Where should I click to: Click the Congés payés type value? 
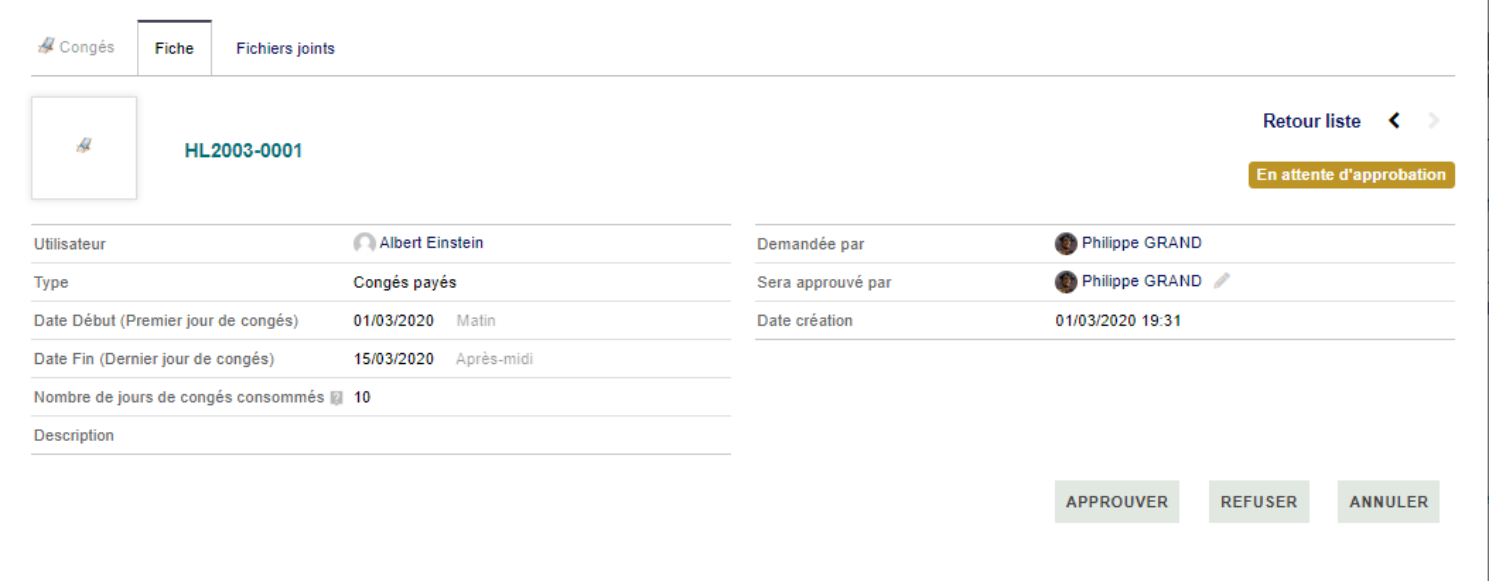click(x=405, y=282)
